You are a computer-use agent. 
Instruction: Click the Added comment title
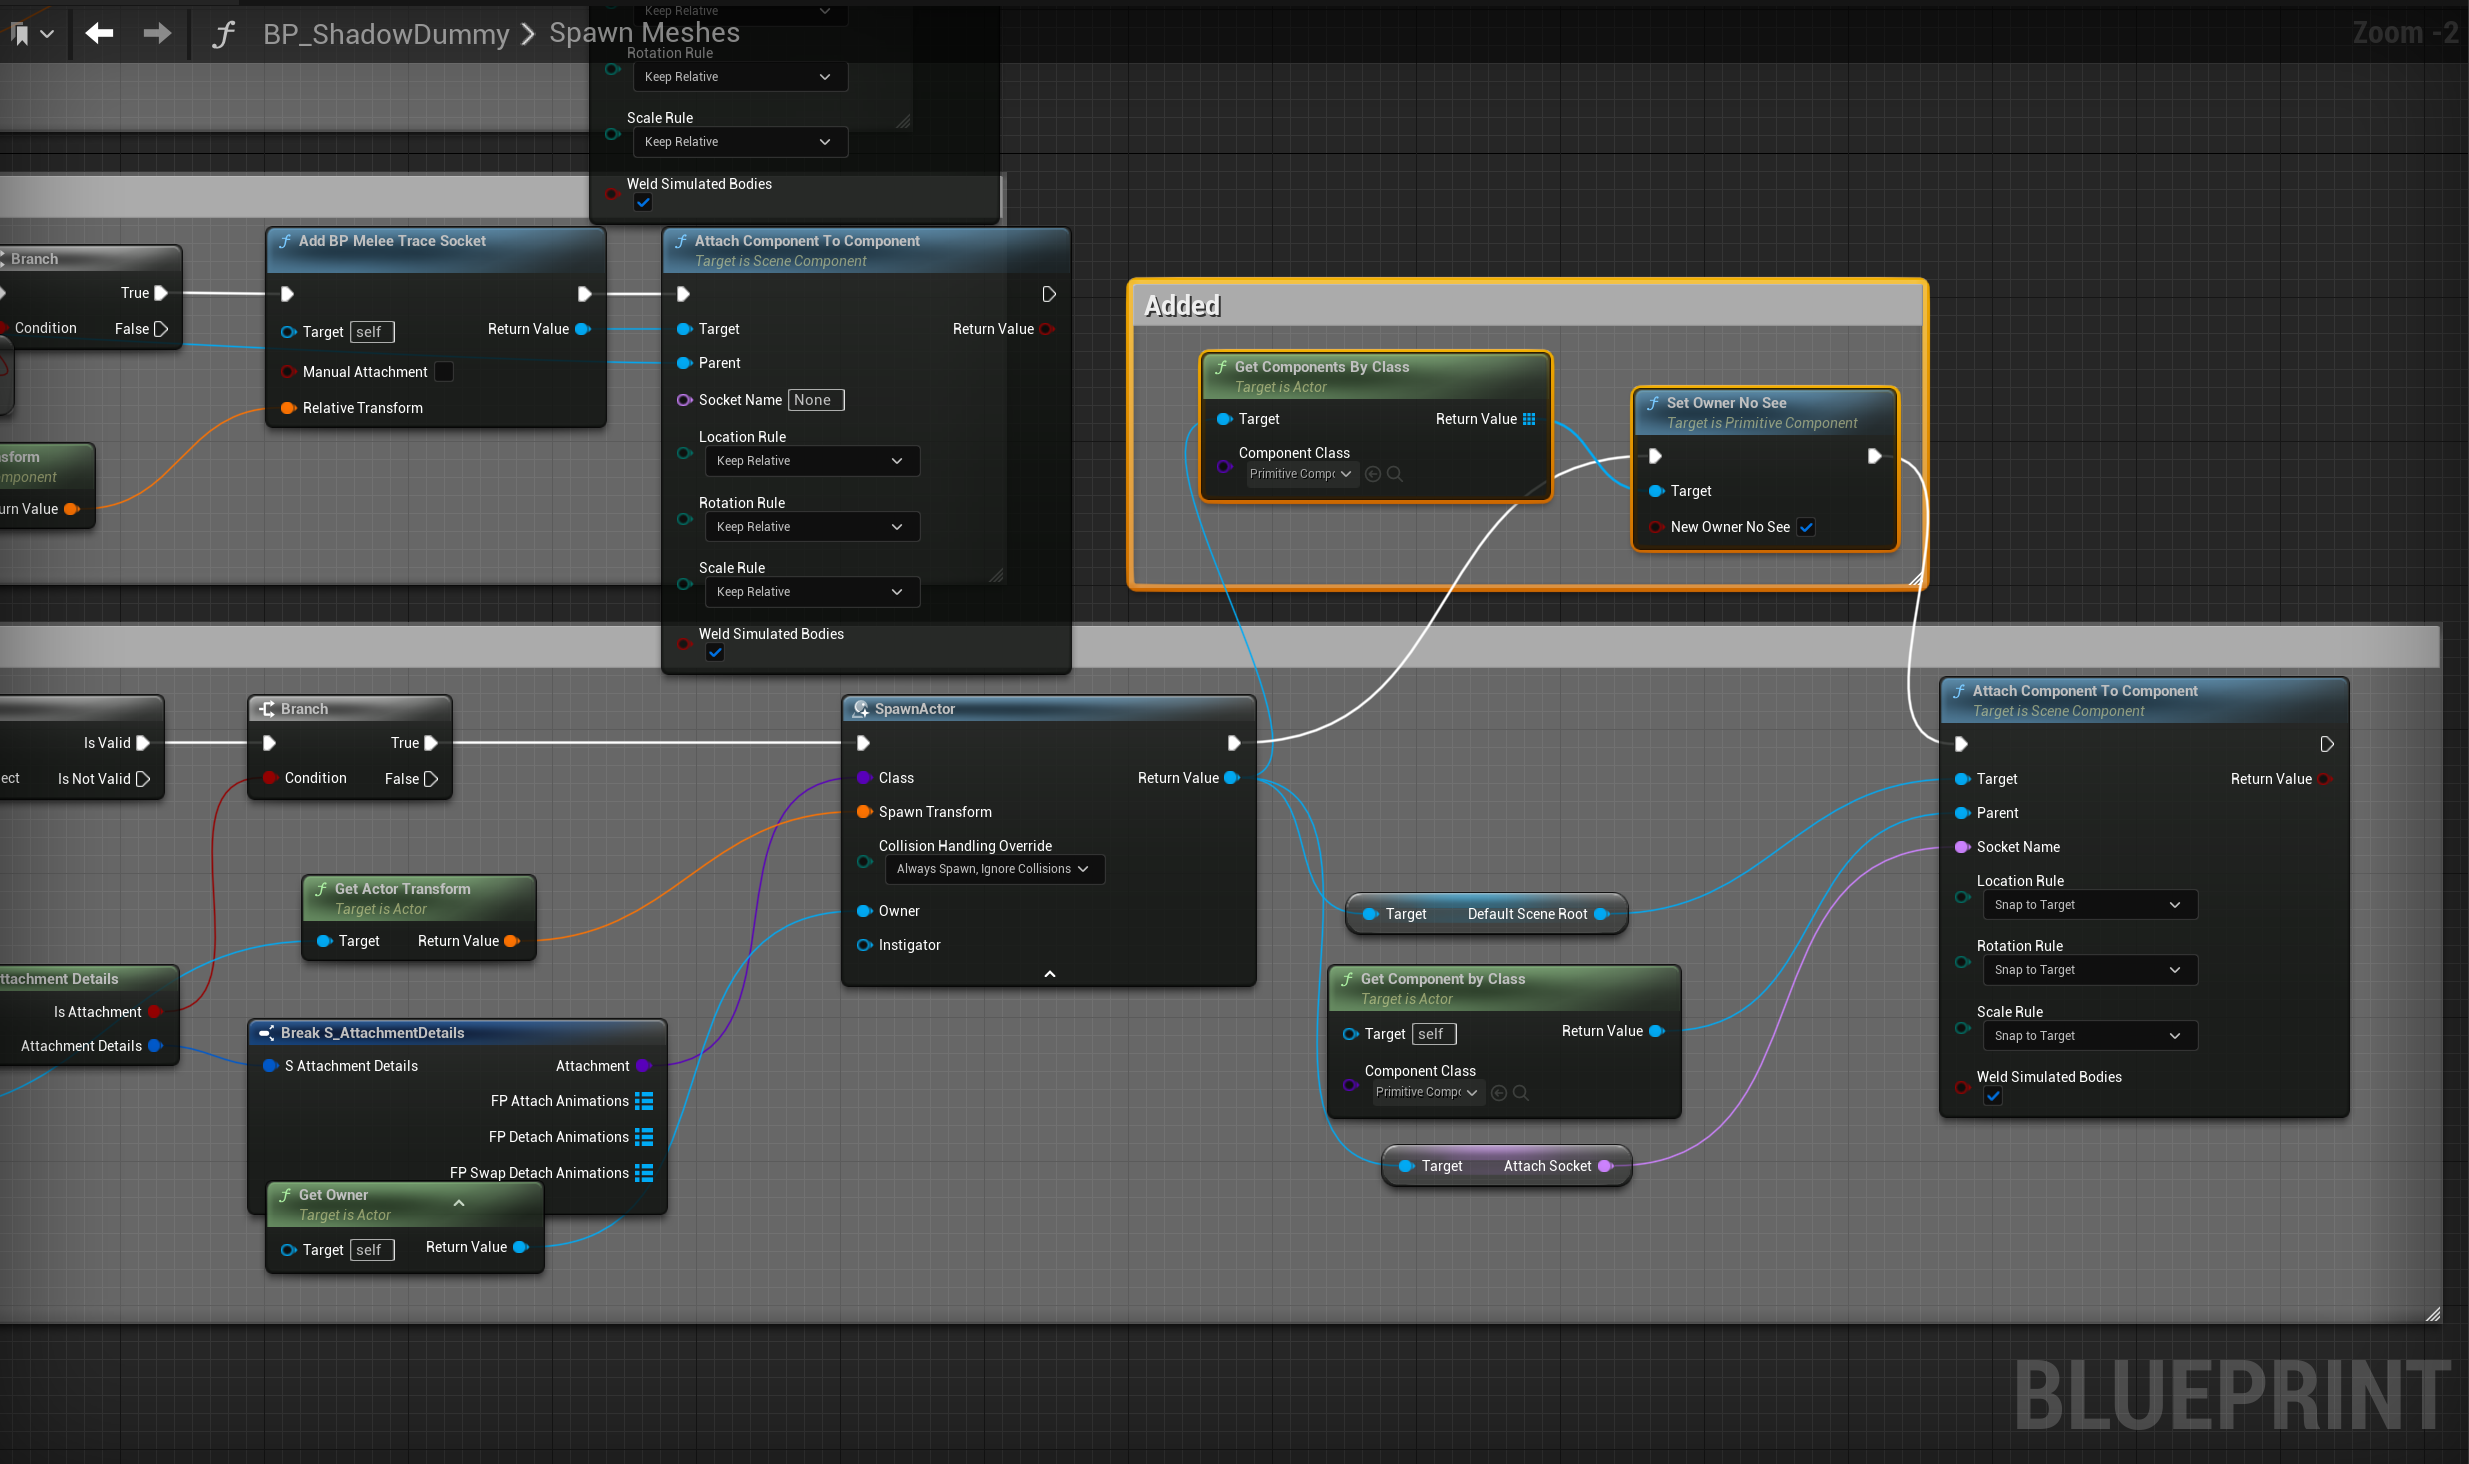(1182, 306)
